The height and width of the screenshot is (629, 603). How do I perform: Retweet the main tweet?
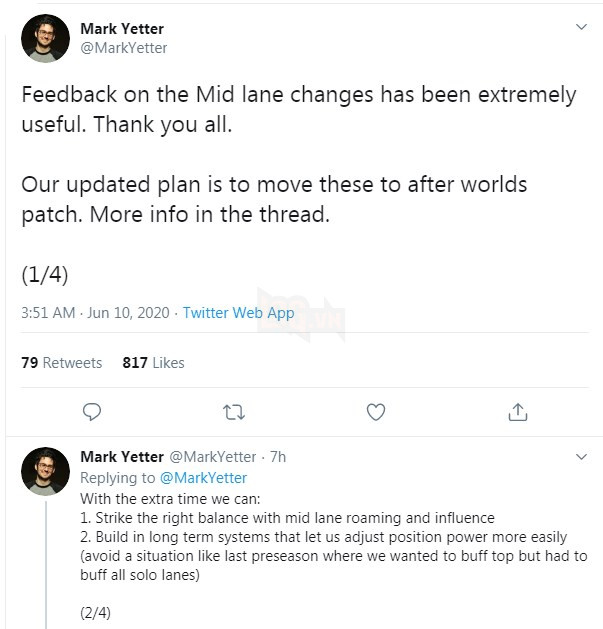click(234, 411)
